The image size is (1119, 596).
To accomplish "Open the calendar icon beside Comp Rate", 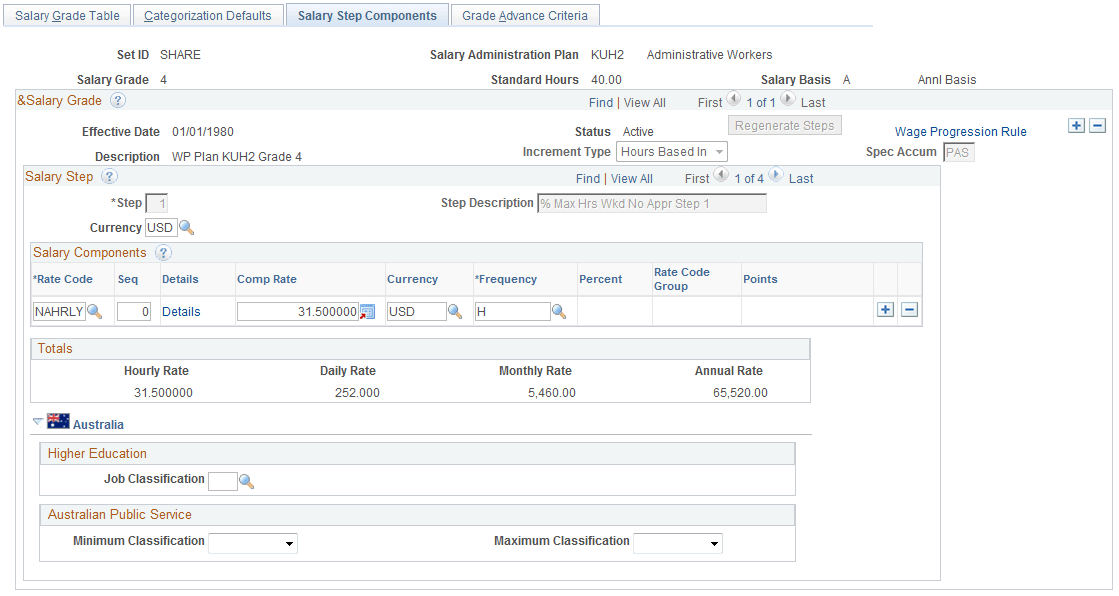I will pyautogui.click(x=367, y=311).
